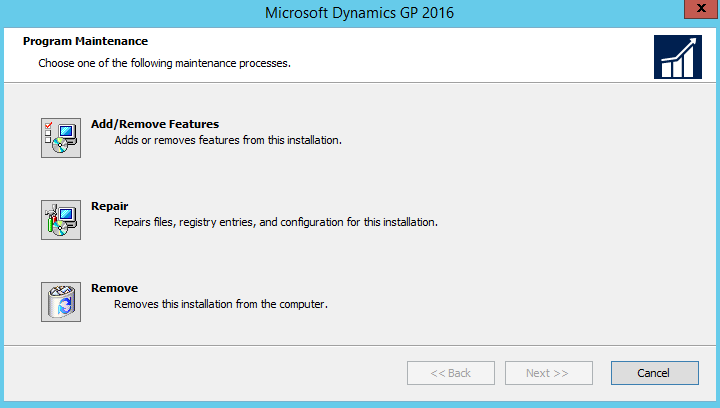Click the Dynamics GP chart logo
720x408 pixels.
pyautogui.click(x=677, y=57)
